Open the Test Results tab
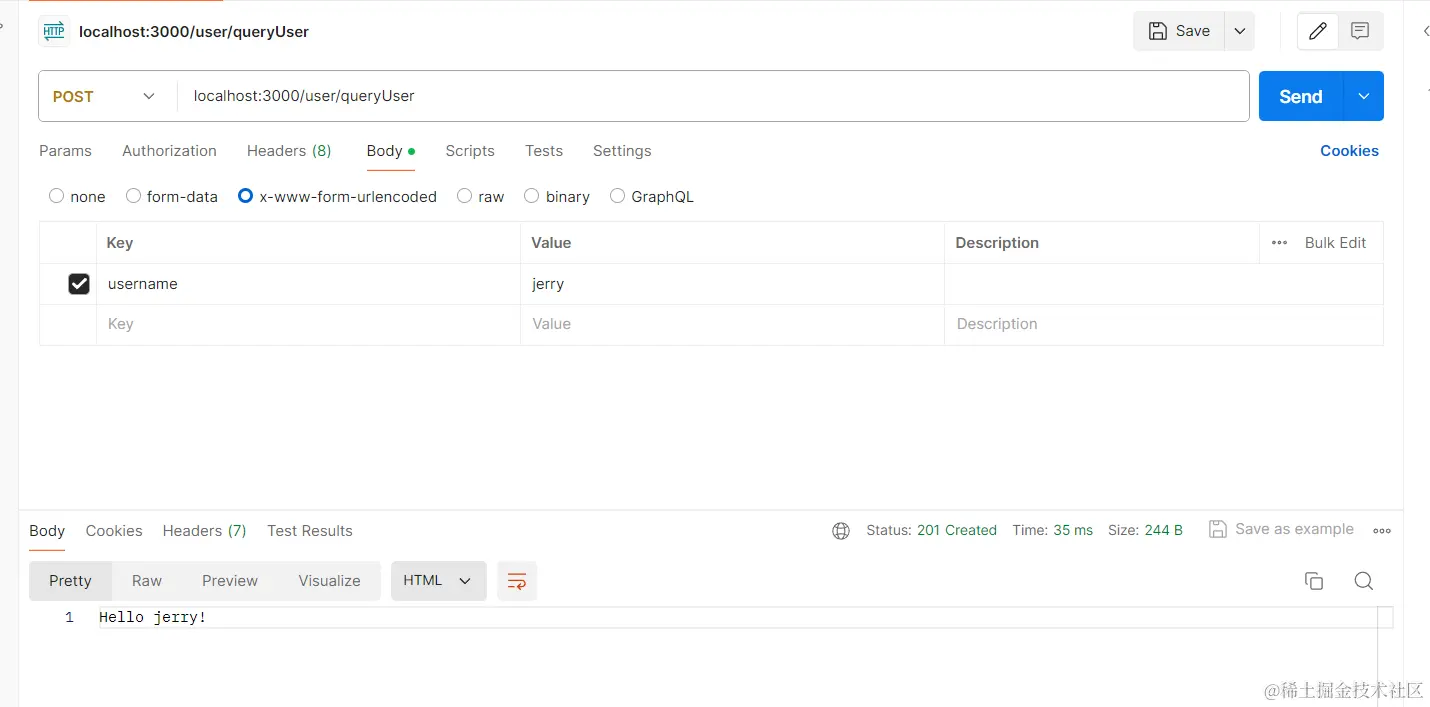Screen dimensions: 1430x707 (310, 531)
